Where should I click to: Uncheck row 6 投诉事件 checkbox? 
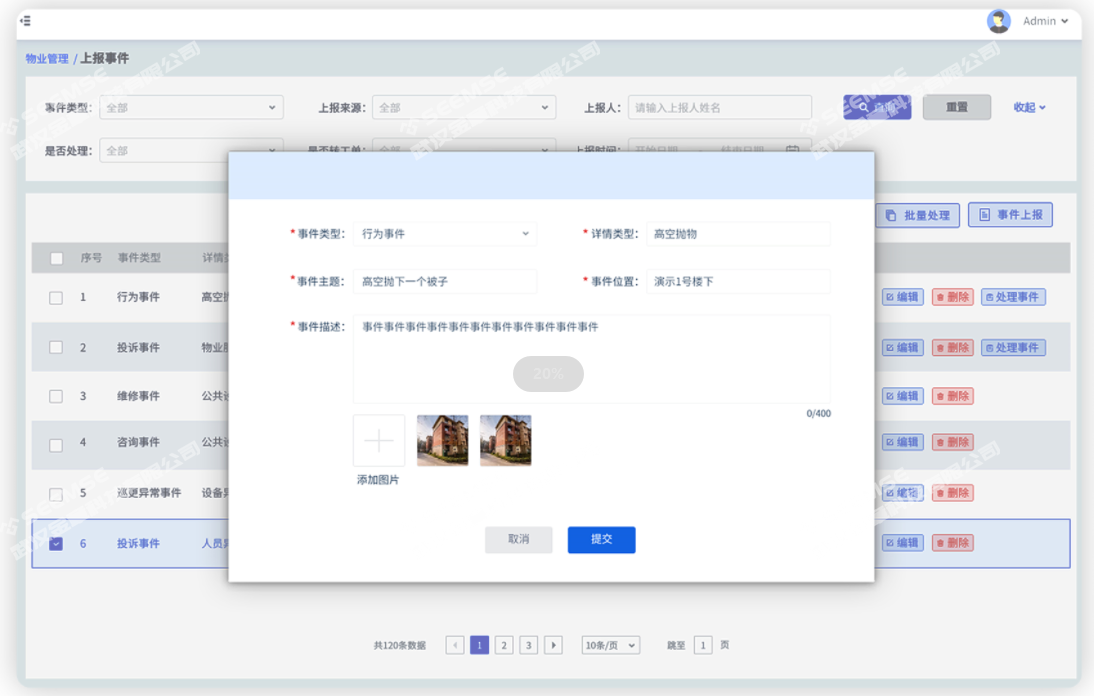point(56,543)
